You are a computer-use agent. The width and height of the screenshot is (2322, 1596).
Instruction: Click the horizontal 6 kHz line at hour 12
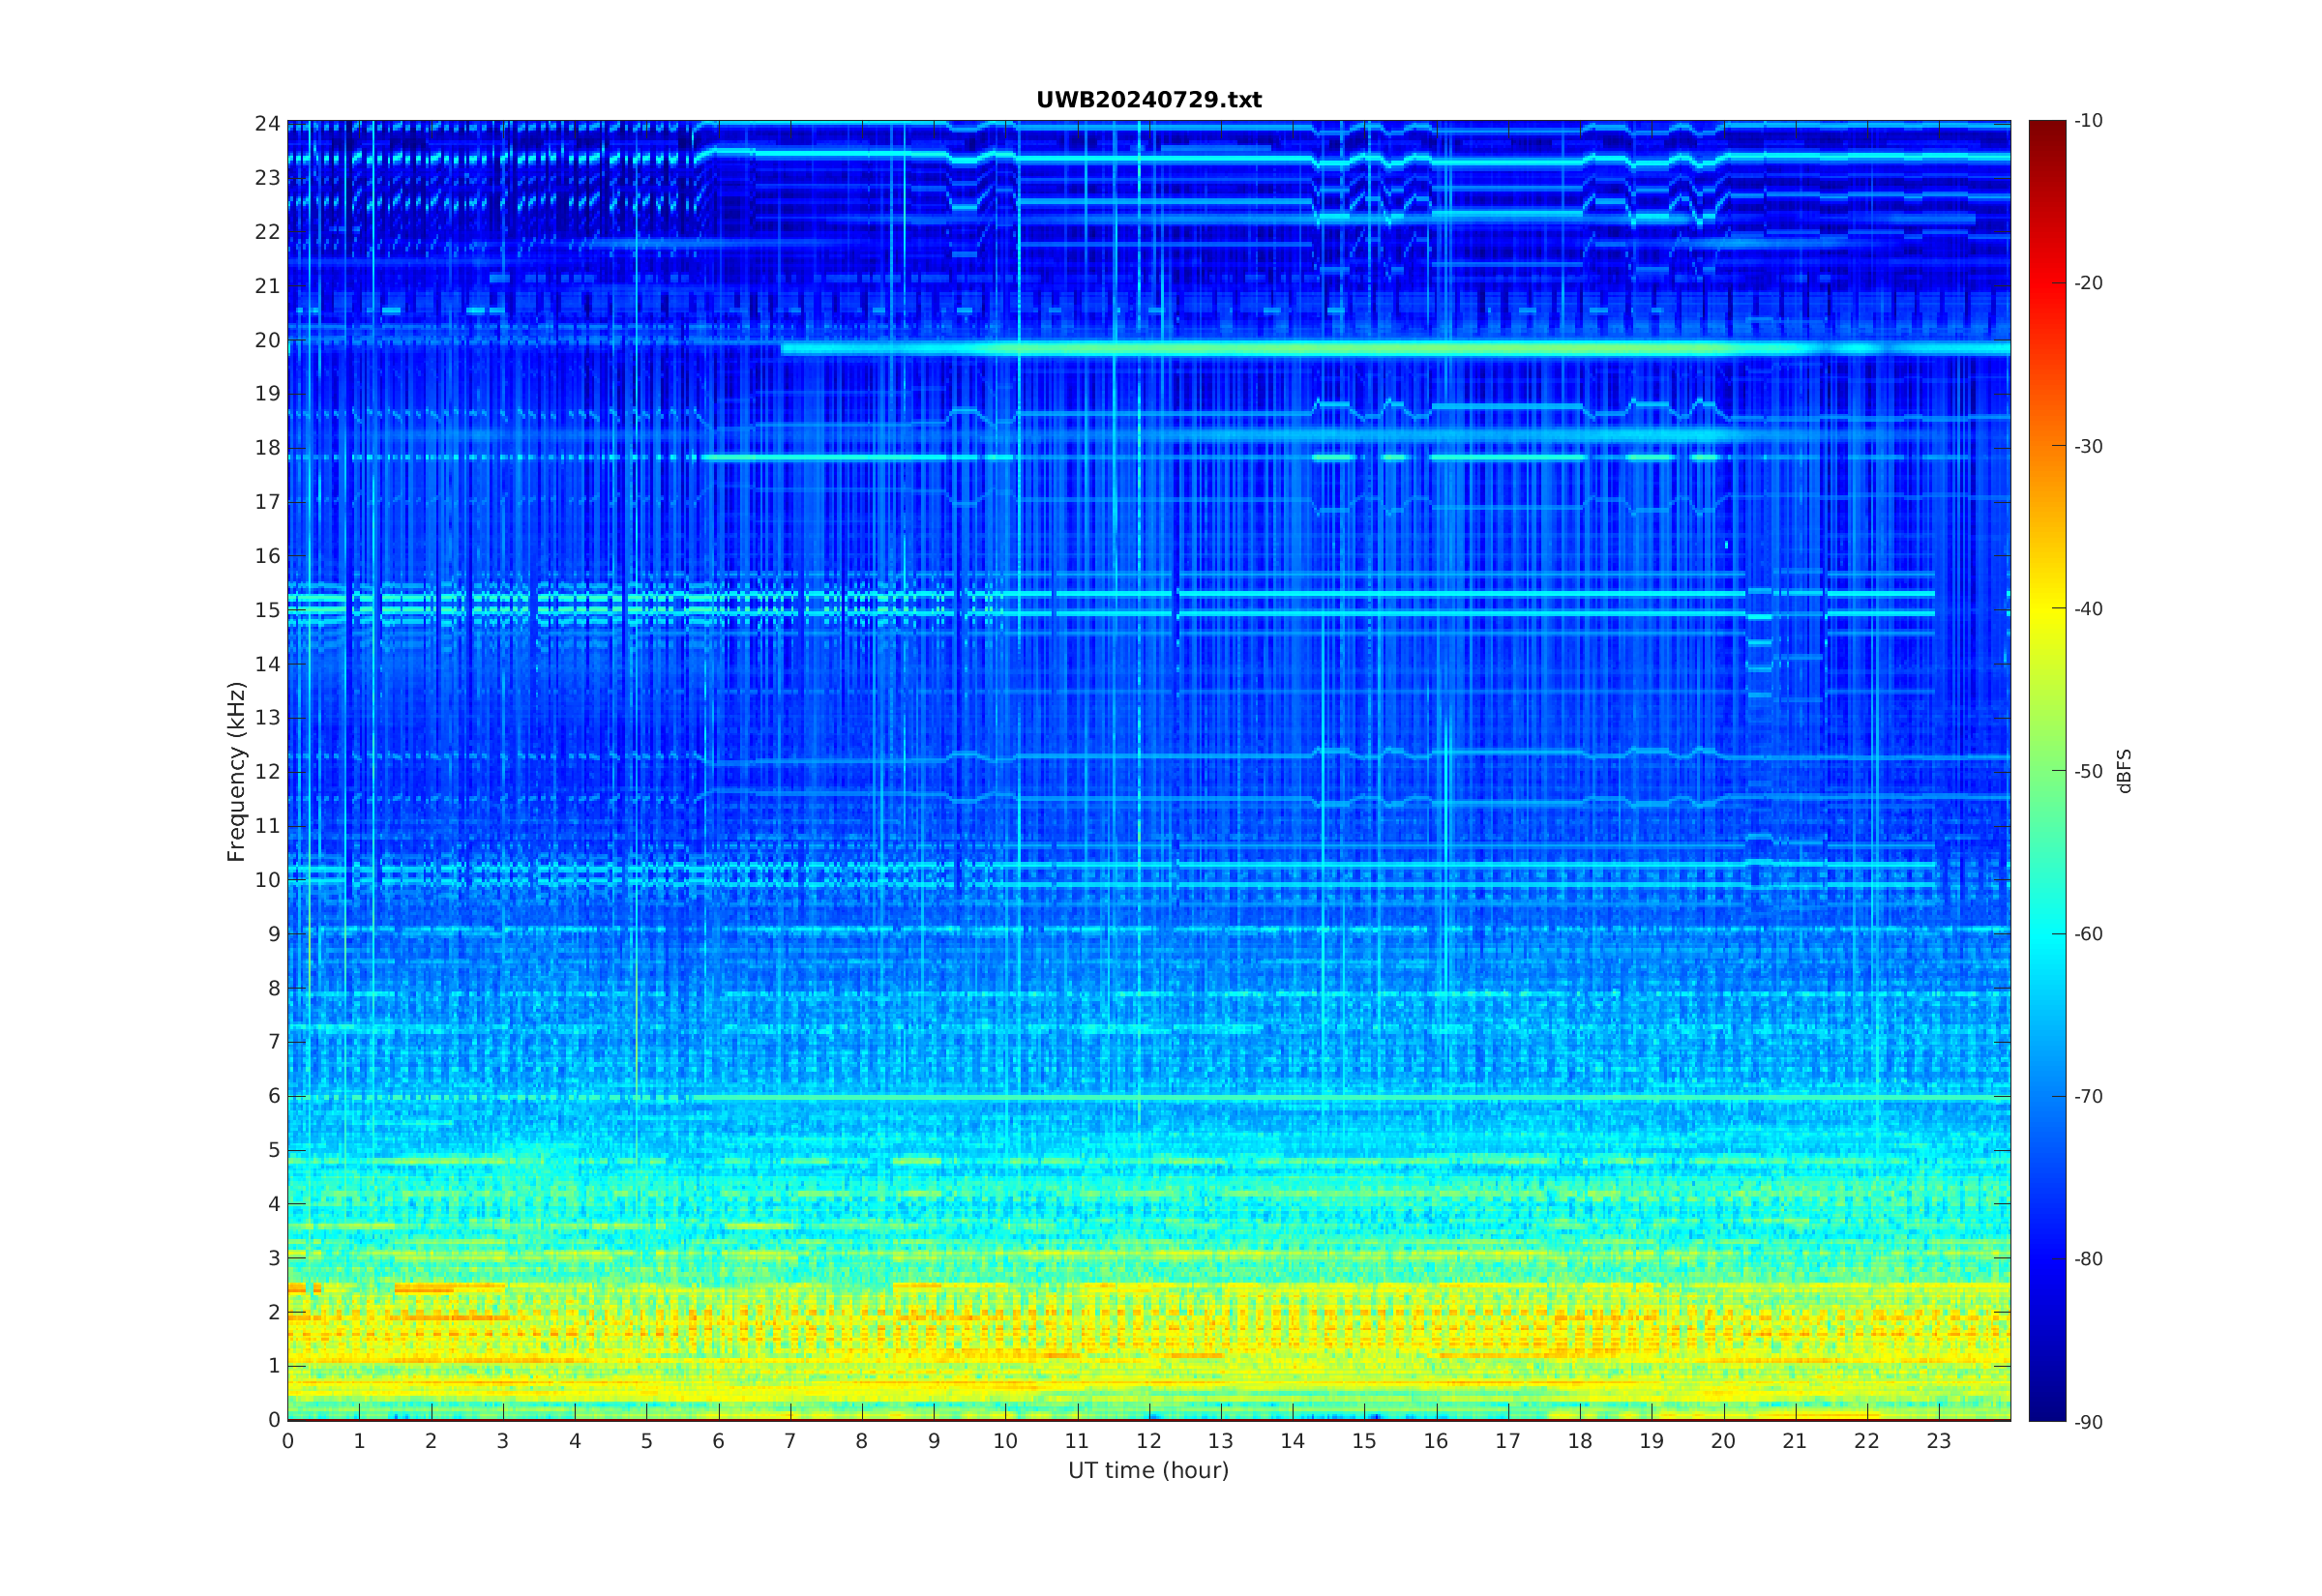tap(1148, 1098)
